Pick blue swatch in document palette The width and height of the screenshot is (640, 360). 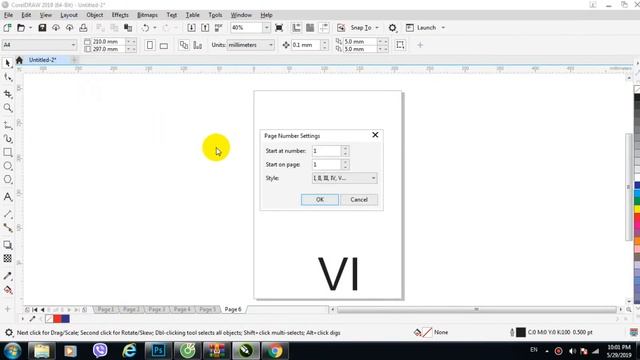tap(65, 319)
